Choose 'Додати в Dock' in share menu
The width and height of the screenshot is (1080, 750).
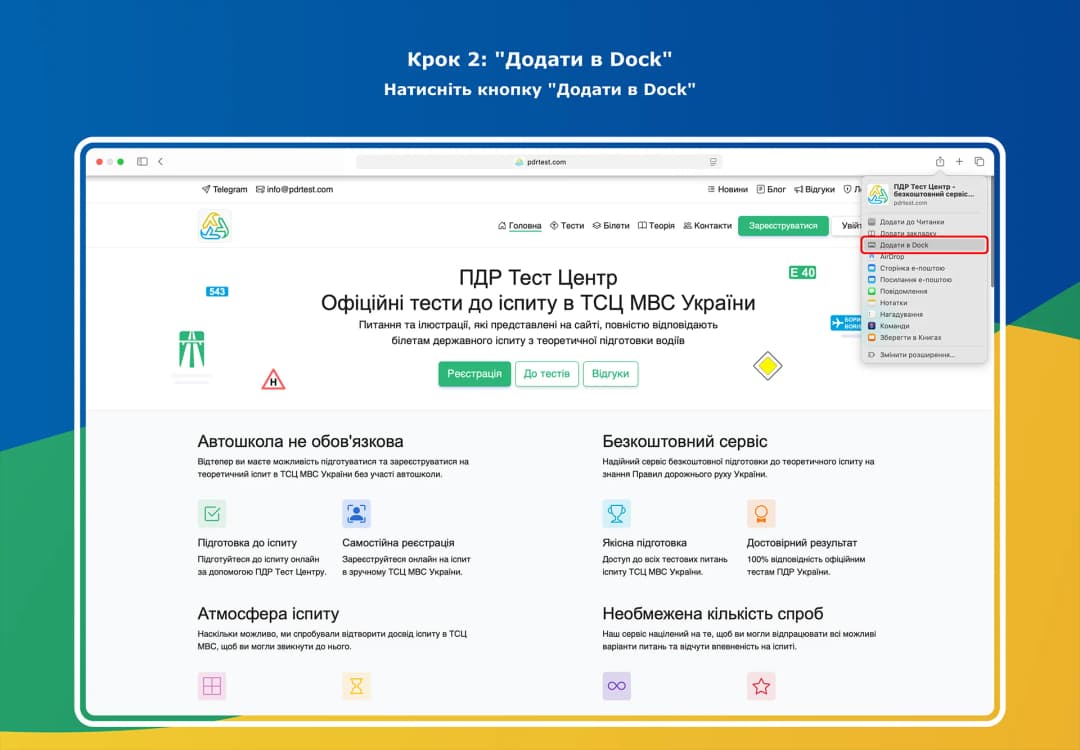pyautogui.click(x=924, y=245)
